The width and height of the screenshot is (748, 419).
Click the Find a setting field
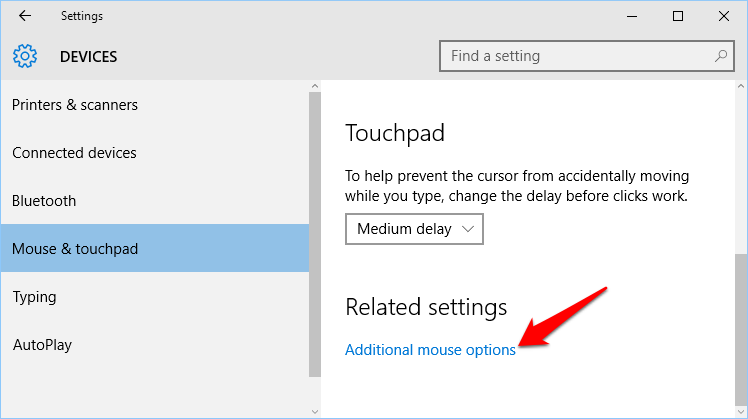click(x=586, y=56)
